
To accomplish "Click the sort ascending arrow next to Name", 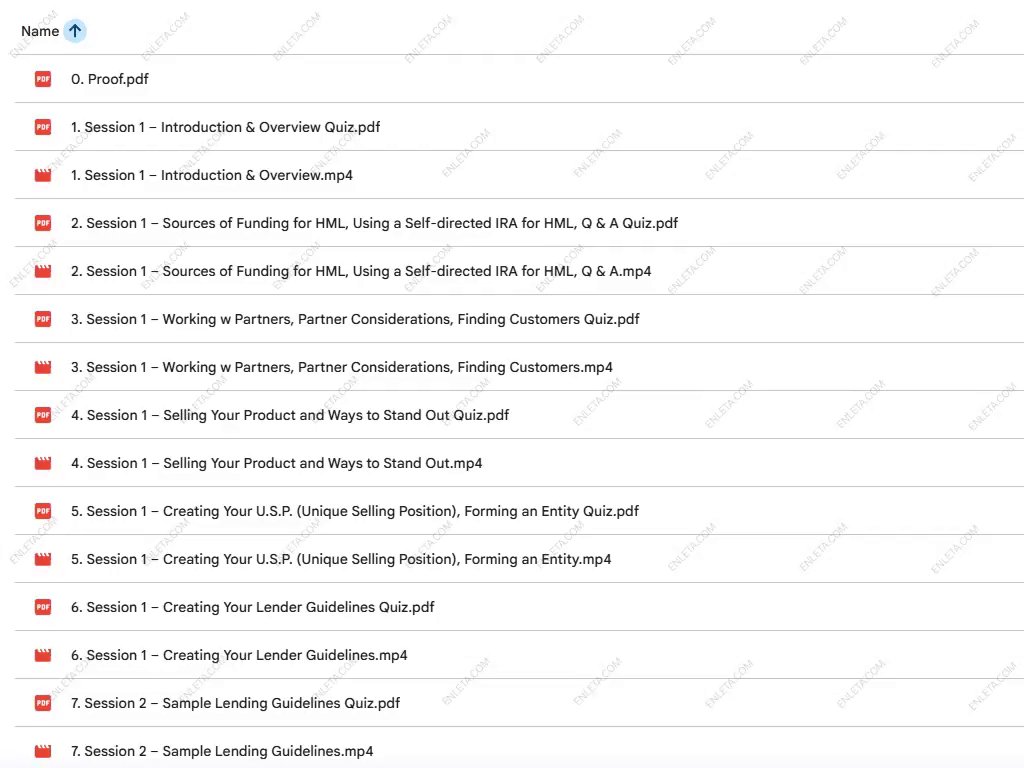I will 75,31.
